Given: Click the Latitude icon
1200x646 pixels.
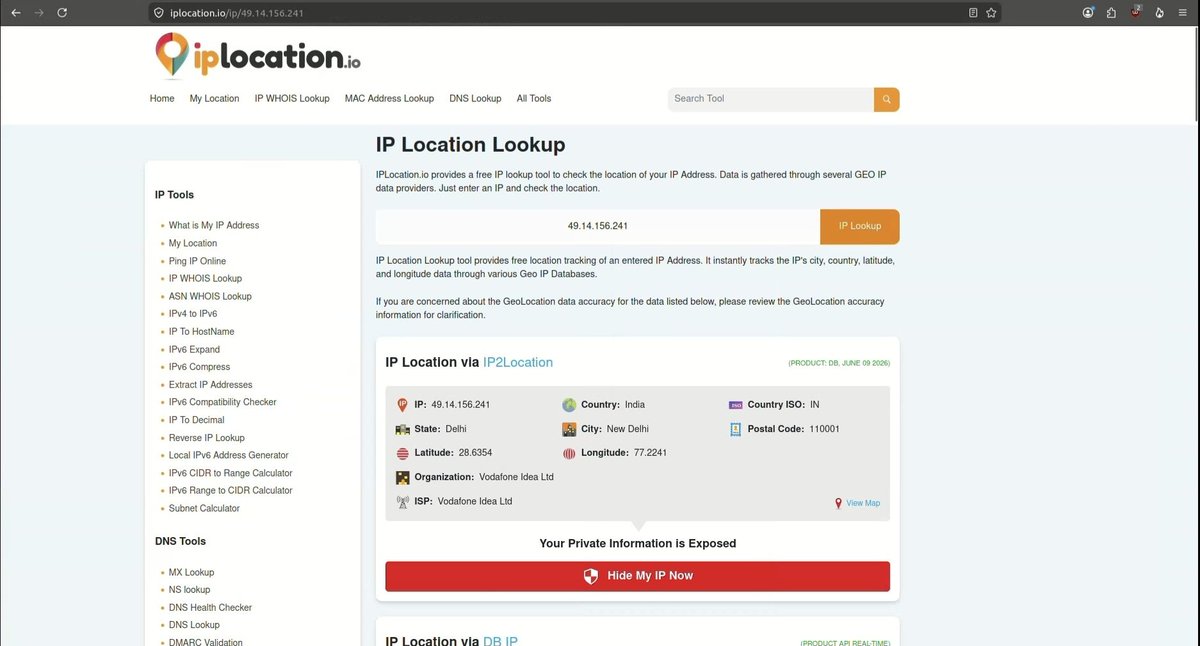Looking at the screenshot, I should click(x=403, y=453).
